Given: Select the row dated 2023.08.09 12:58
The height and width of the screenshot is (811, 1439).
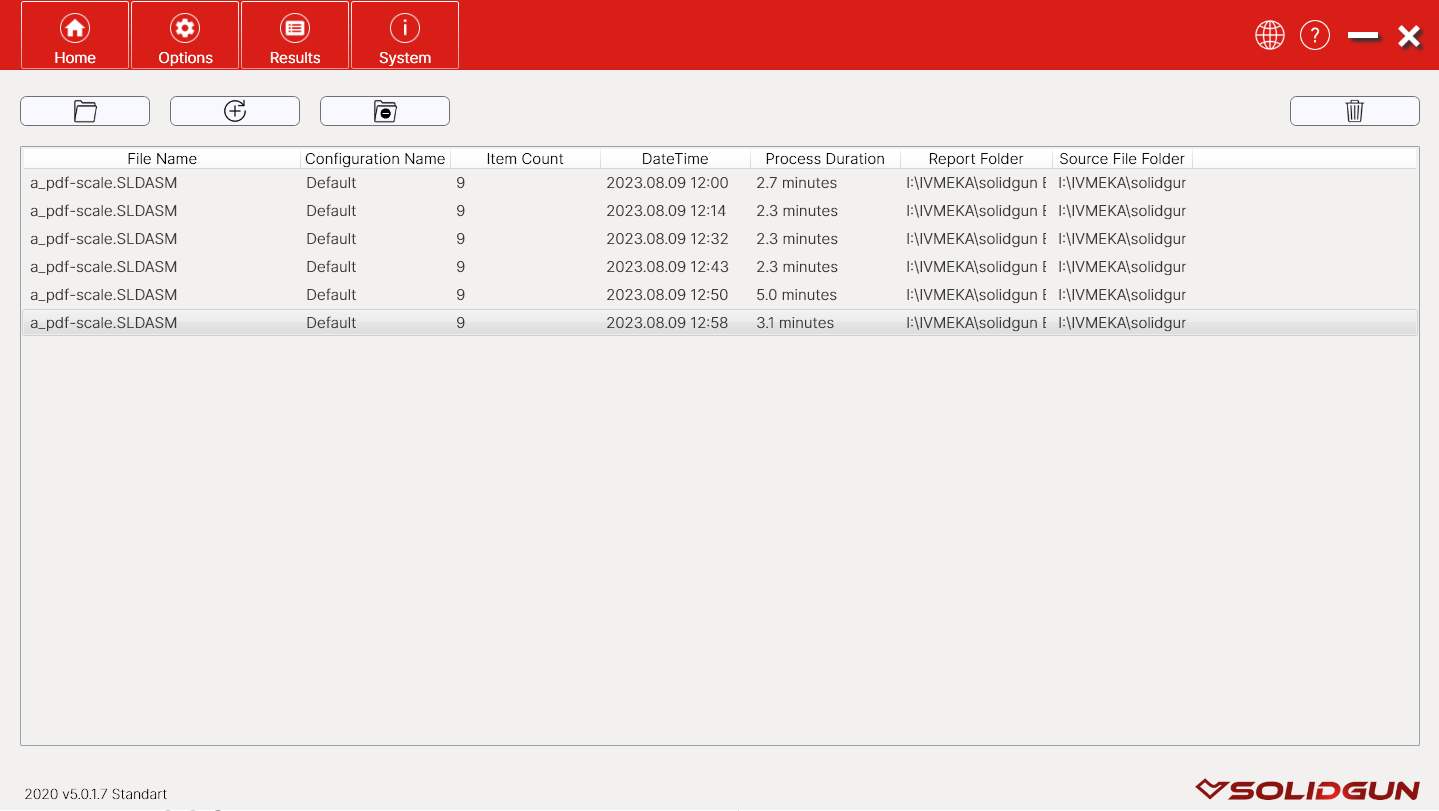Looking at the screenshot, I should click(720, 323).
